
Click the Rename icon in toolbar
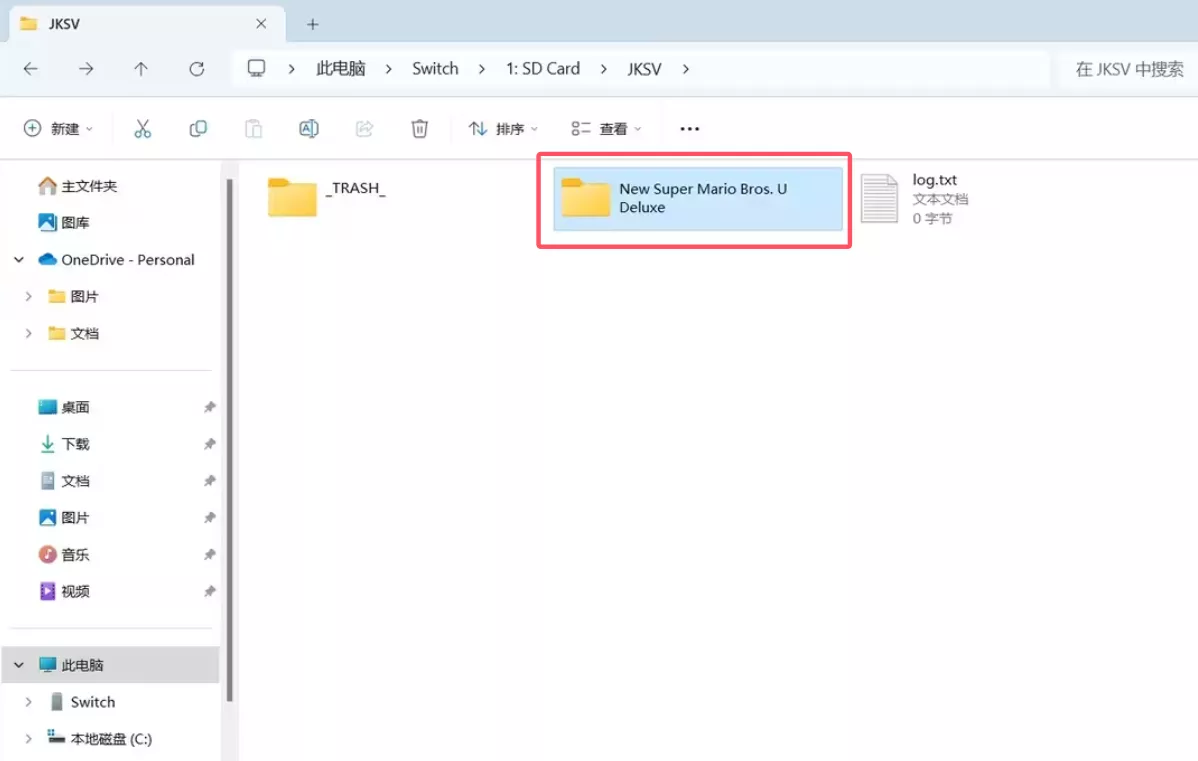click(309, 128)
